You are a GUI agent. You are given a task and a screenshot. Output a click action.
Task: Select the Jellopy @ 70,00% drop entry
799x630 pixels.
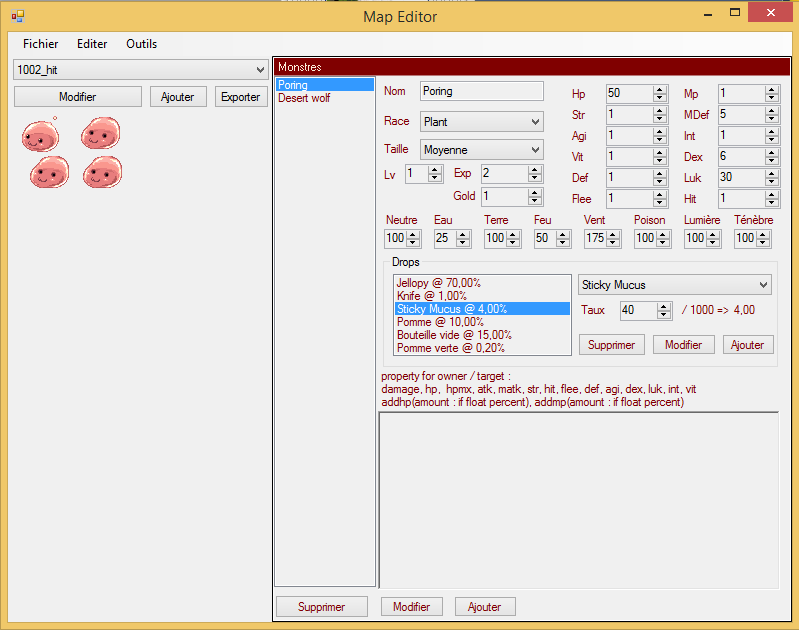point(482,283)
